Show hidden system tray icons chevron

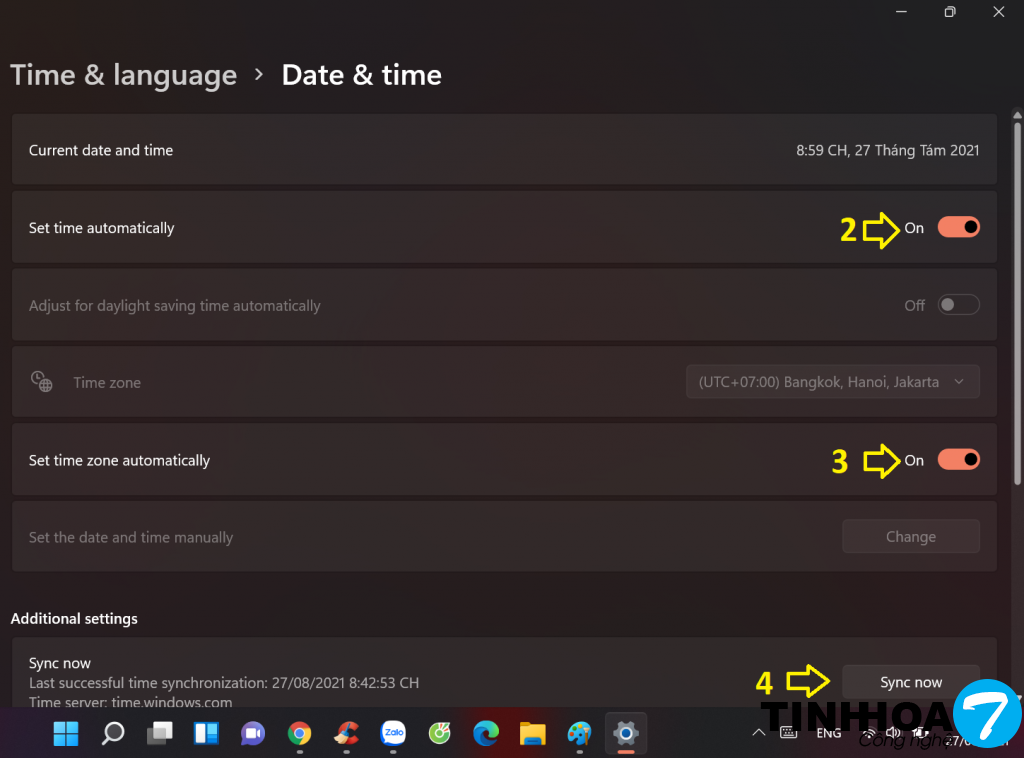pyautogui.click(x=759, y=733)
